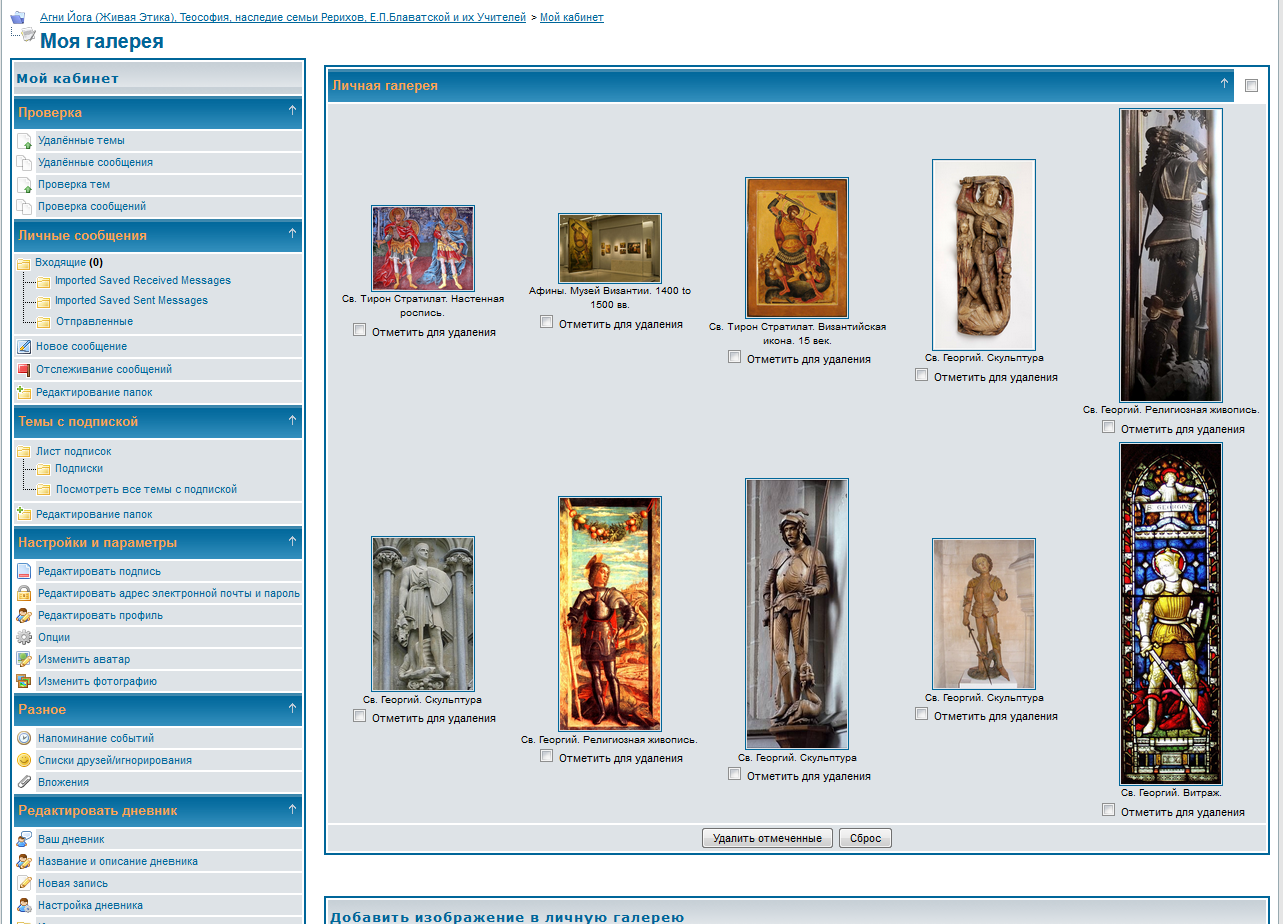Click the clock icon for Напоминание событий

click(x=25, y=739)
